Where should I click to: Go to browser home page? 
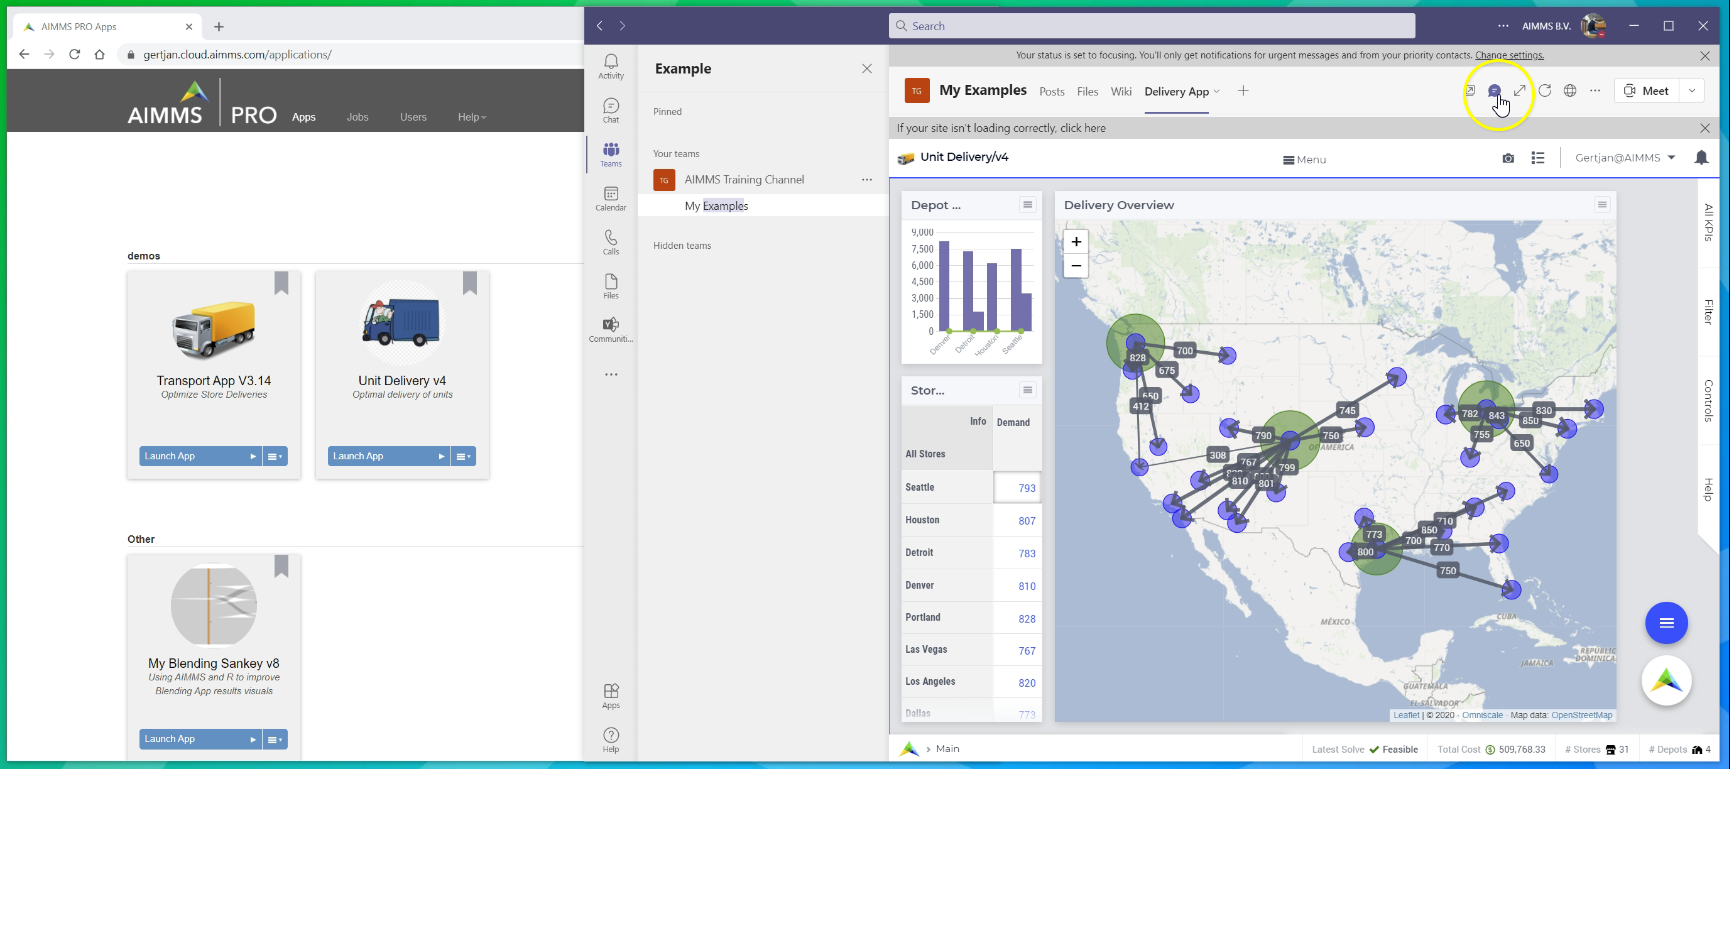click(99, 54)
